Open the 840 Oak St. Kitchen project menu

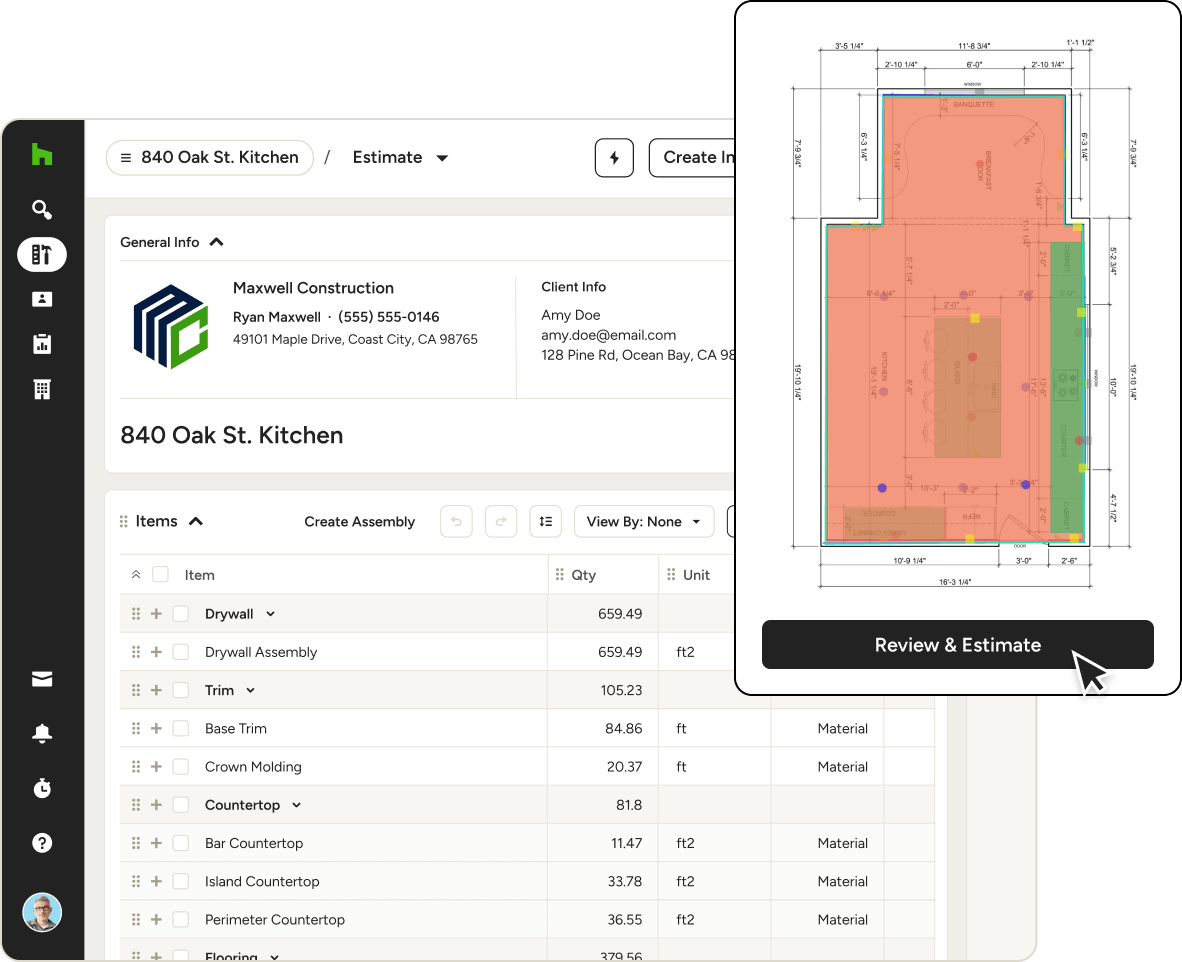coord(209,158)
